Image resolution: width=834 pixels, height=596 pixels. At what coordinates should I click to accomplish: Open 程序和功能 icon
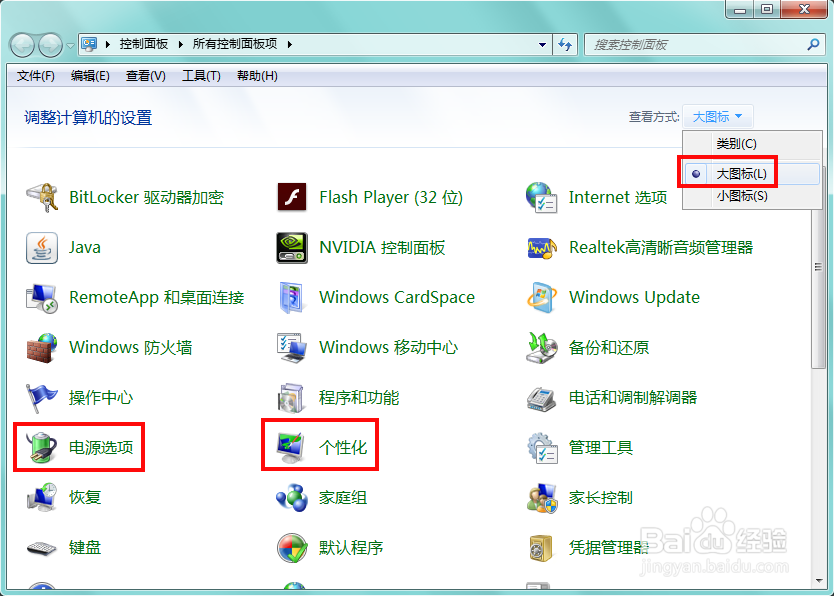click(291, 398)
